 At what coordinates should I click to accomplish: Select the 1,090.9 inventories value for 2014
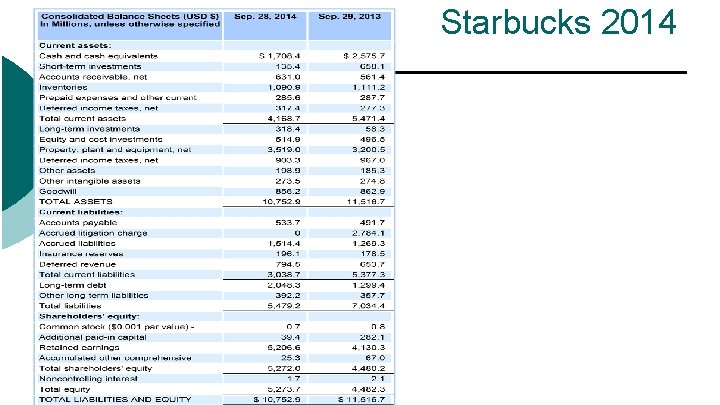coord(284,87)
